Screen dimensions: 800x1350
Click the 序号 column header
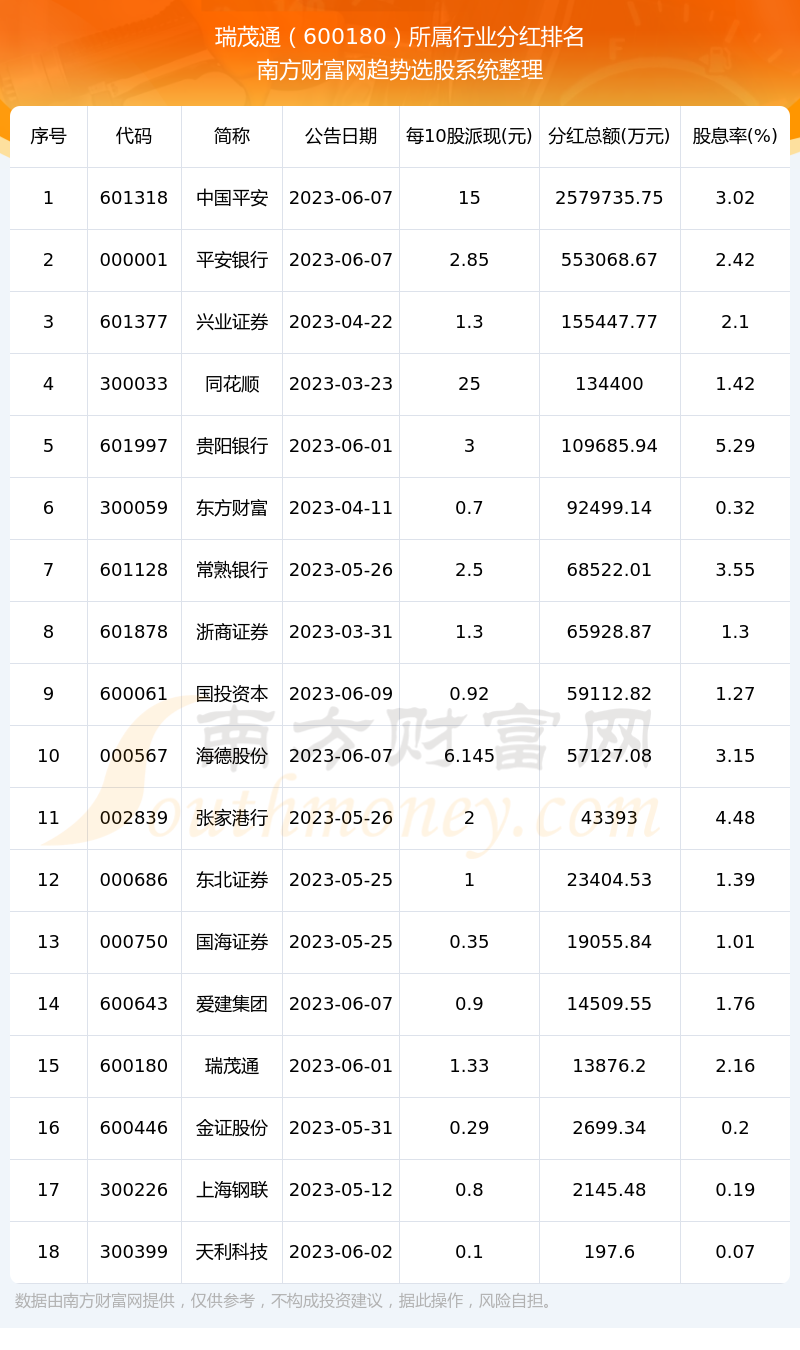48,136
